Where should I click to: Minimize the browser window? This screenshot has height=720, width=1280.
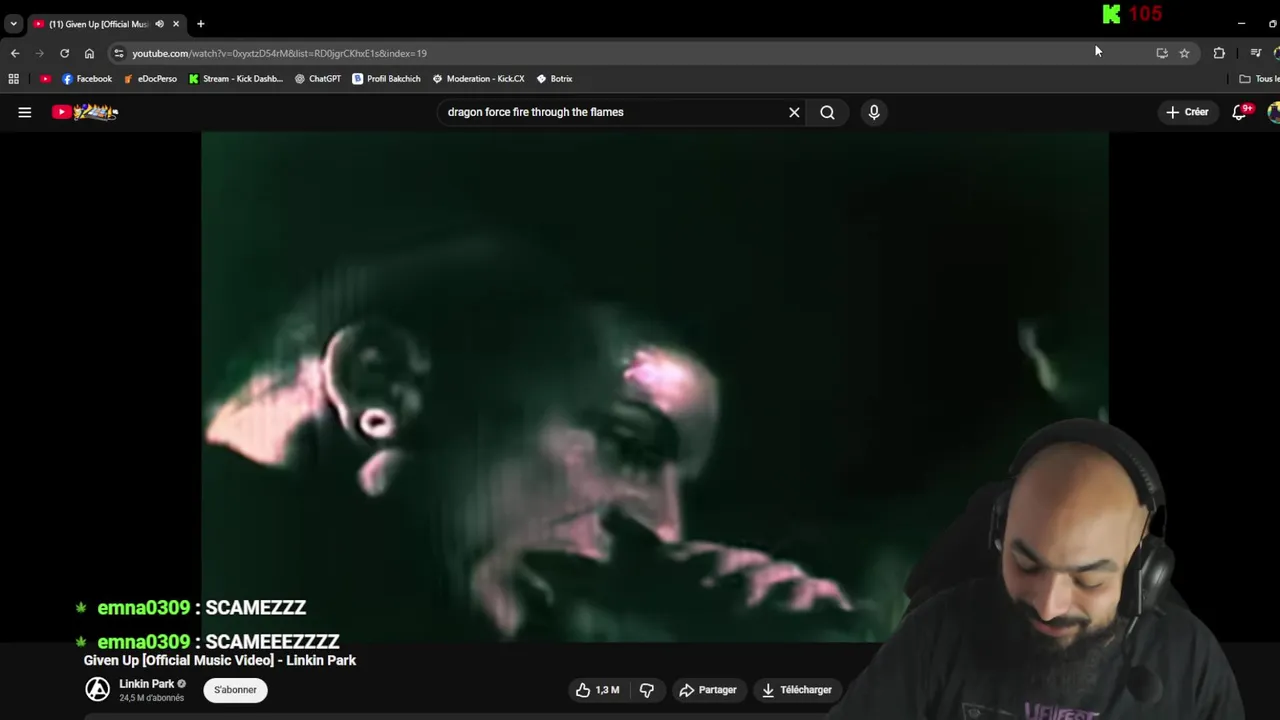click(1241, 24)
